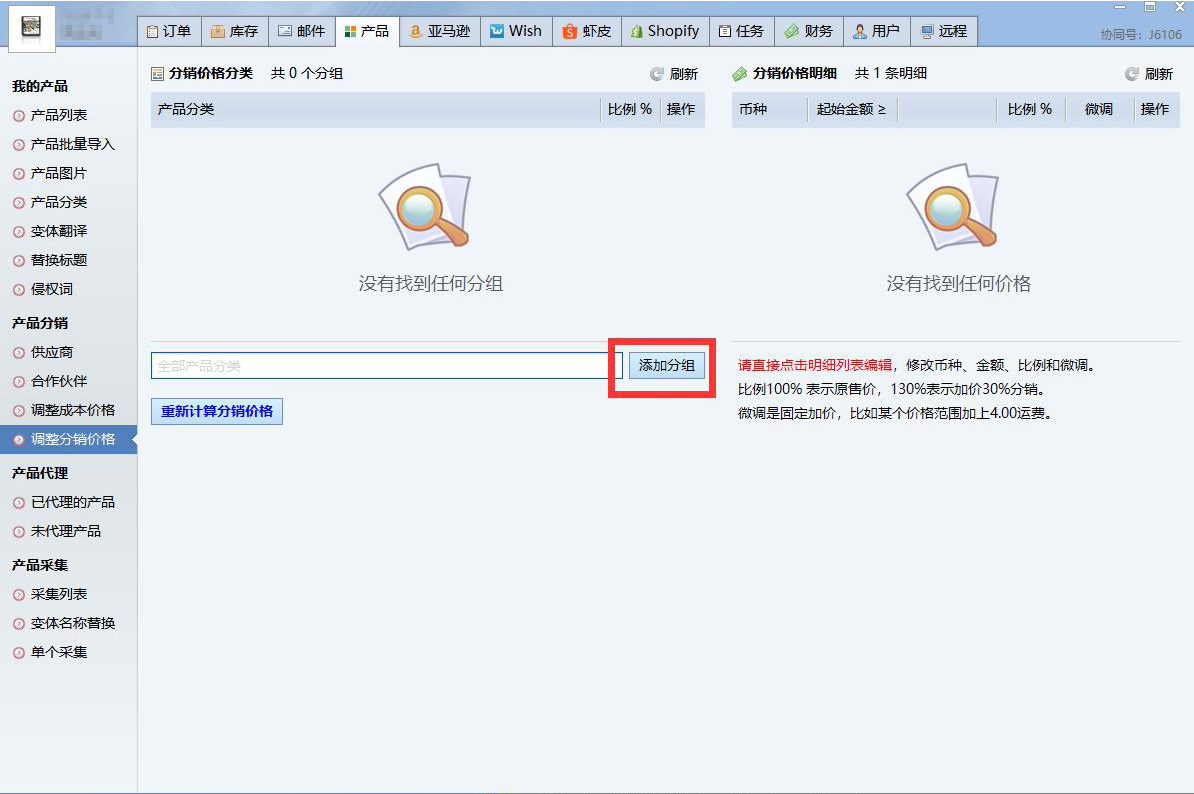
Task: Switch to the Shopify tab
Action: [664, 31]
